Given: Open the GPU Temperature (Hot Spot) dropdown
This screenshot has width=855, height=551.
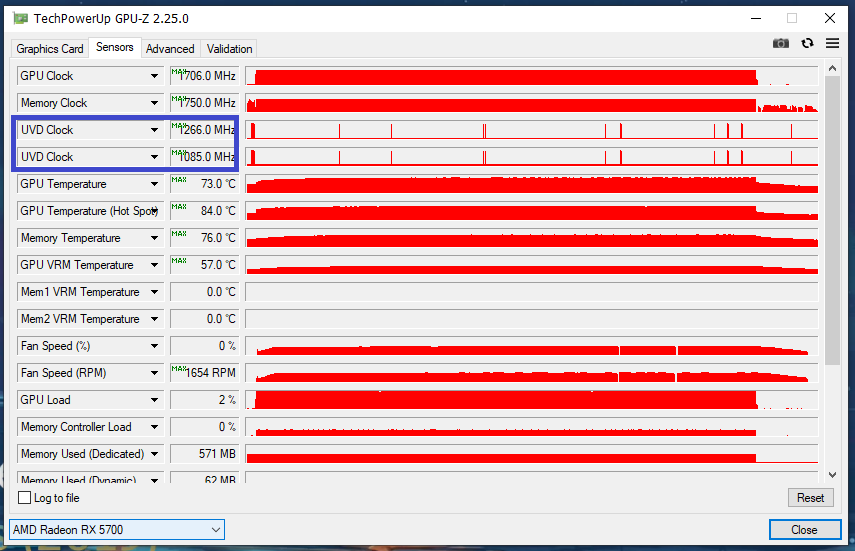Looking at the screenshot, I should pos(155,211).
